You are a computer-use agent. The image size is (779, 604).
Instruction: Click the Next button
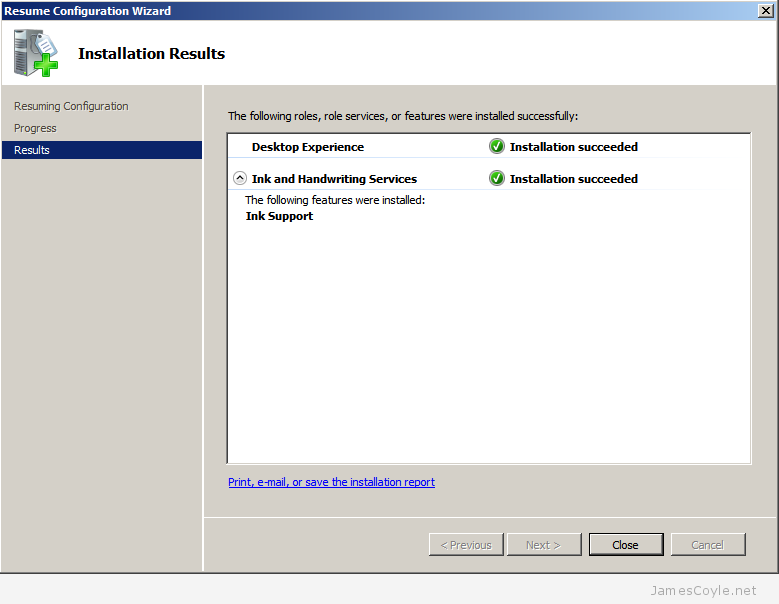(x=544, y=545)
